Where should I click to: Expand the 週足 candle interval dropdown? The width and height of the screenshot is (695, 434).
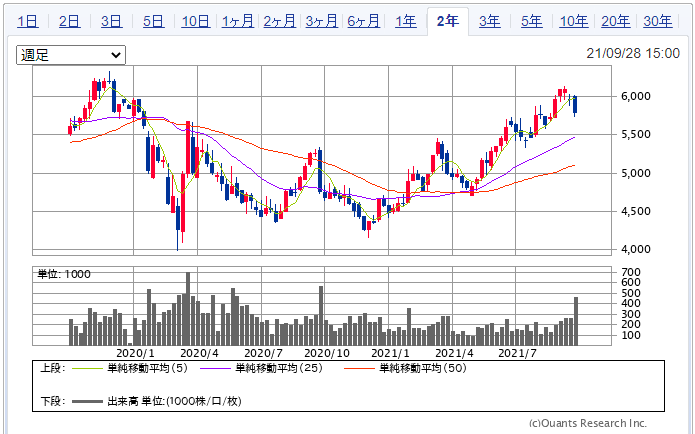[71, 55]
